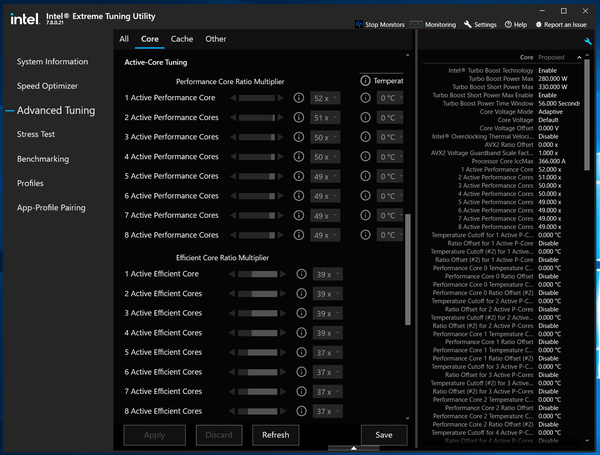Open System Information in sidebar
Image resolution: width=600 pixels, height=455 pixels.
tap(52, 62)
